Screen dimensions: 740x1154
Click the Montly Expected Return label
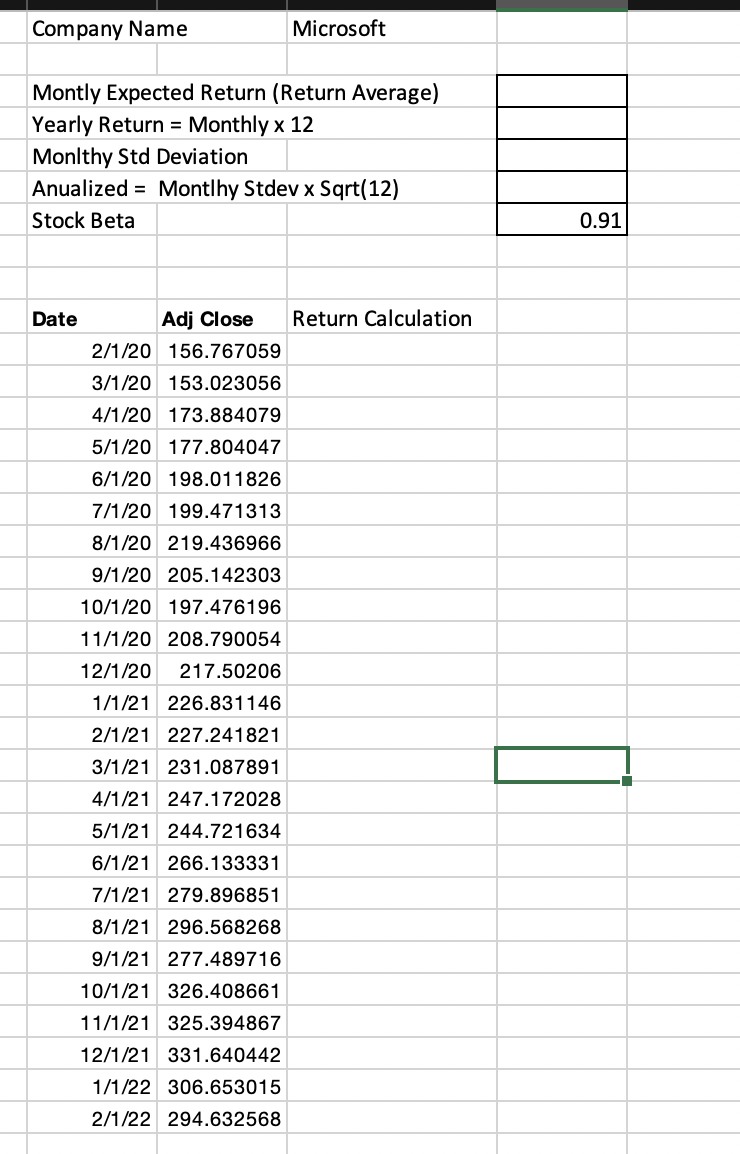[x=236, y=92]
